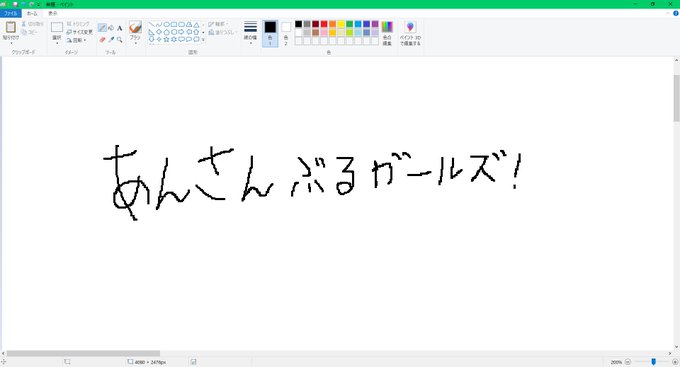Select the Text tool (A)
The height and width of the screenshot is (367, 680).
(x=120, y=28)
